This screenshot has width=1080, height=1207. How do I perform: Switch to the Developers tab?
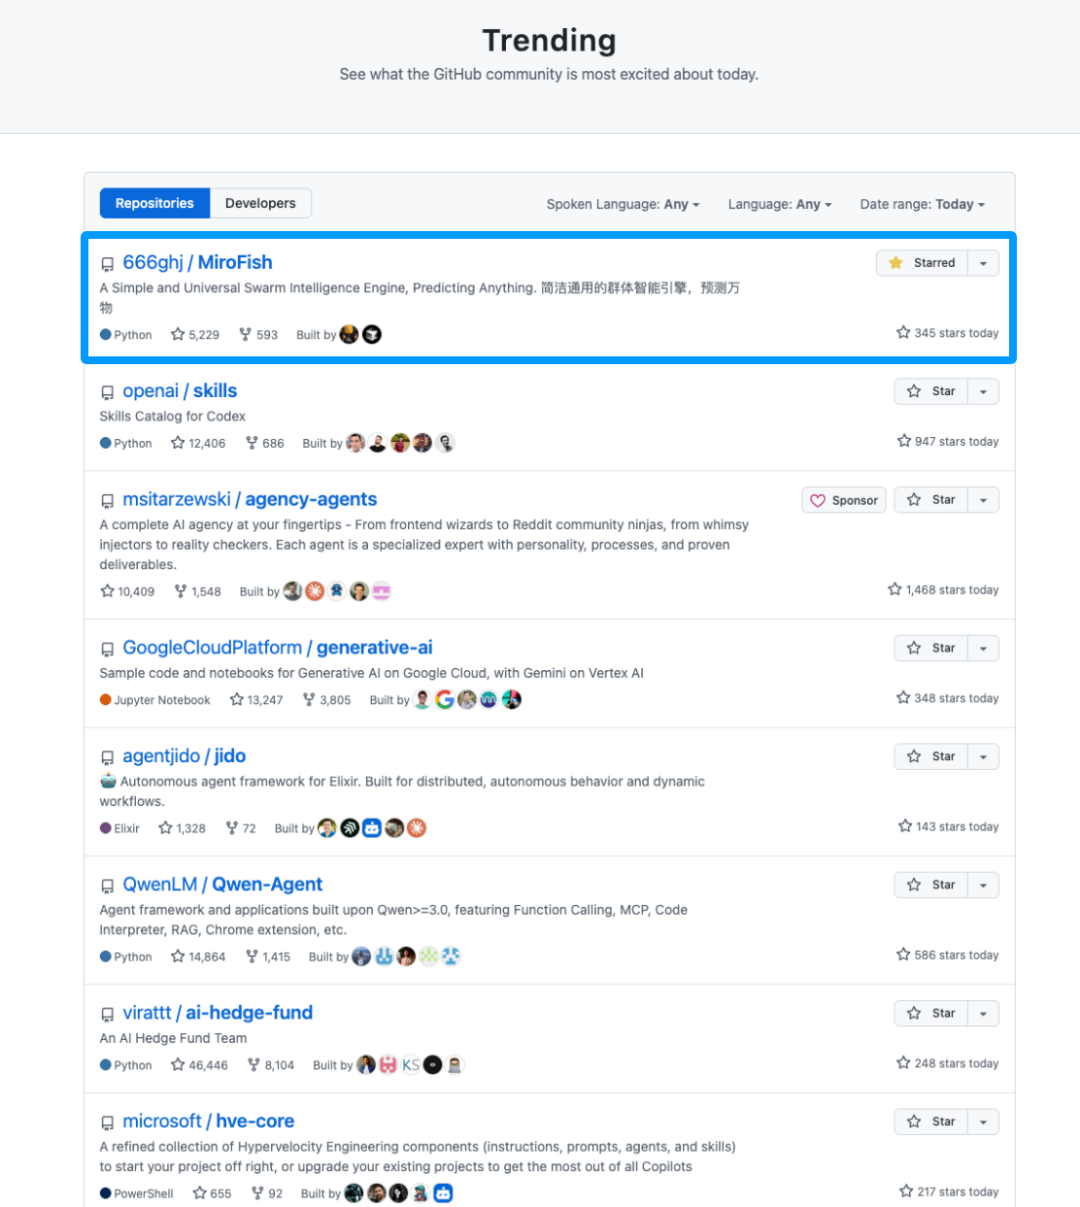pos(260,203)
